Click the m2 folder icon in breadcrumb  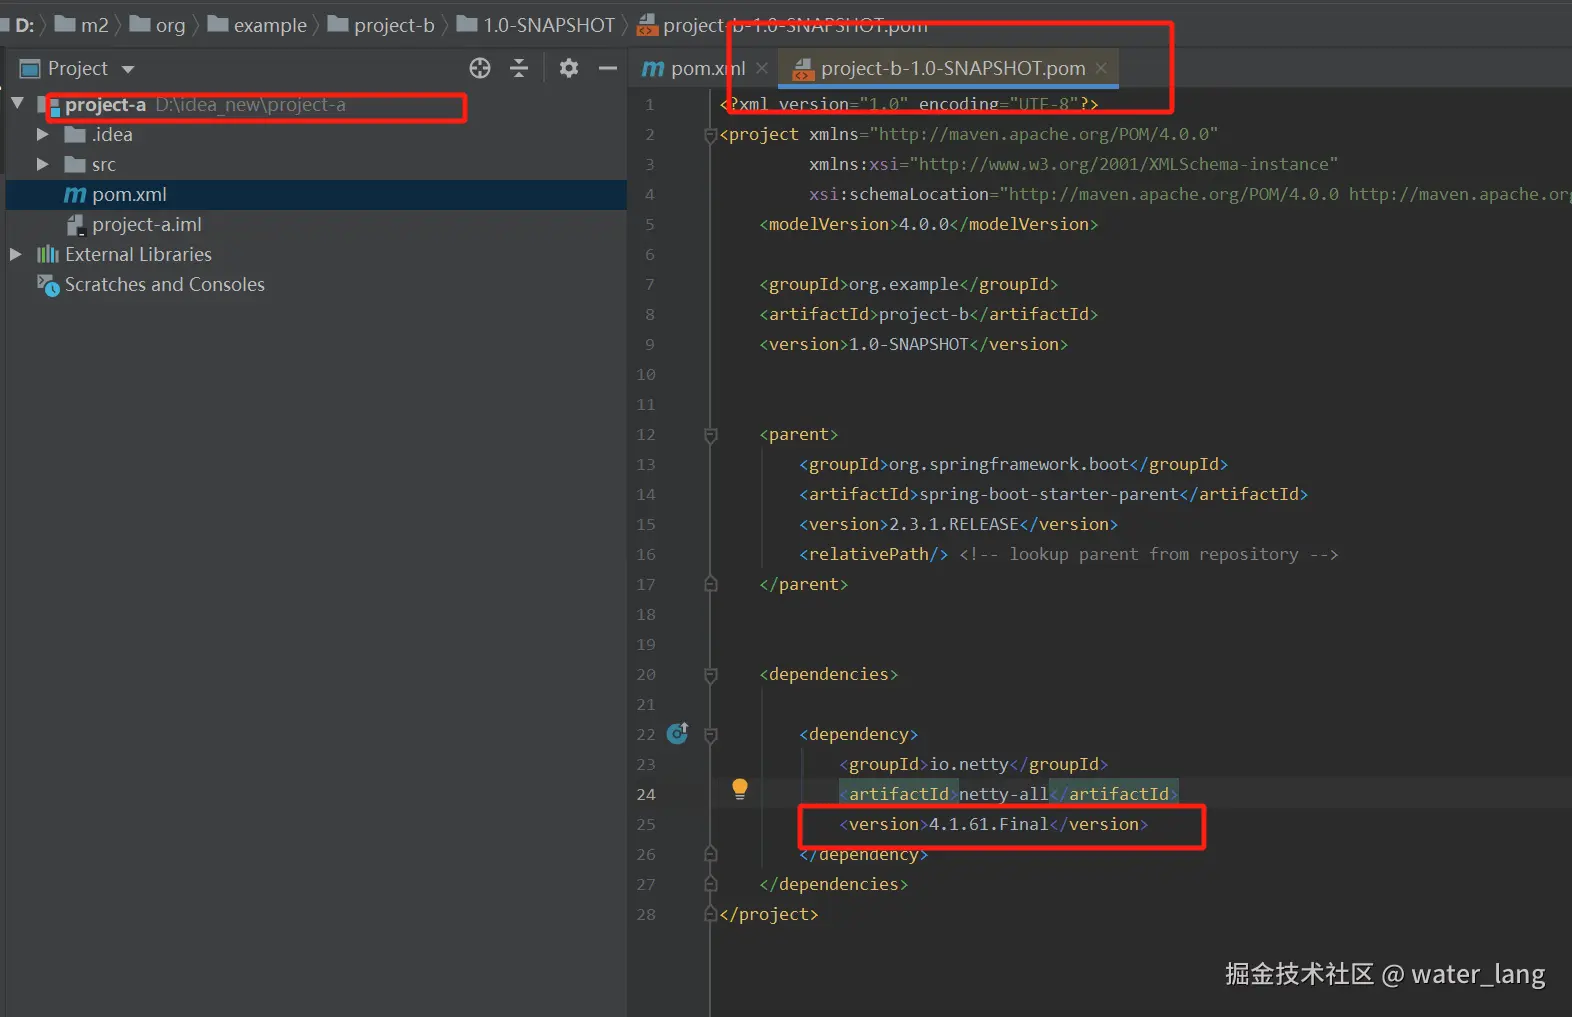(65, 23)
